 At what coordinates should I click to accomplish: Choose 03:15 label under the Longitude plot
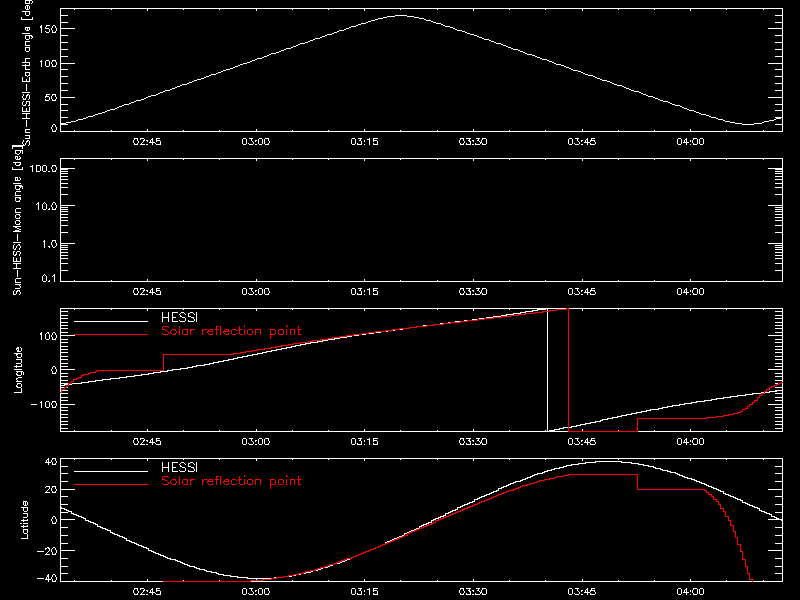click(x=364, y=442)
